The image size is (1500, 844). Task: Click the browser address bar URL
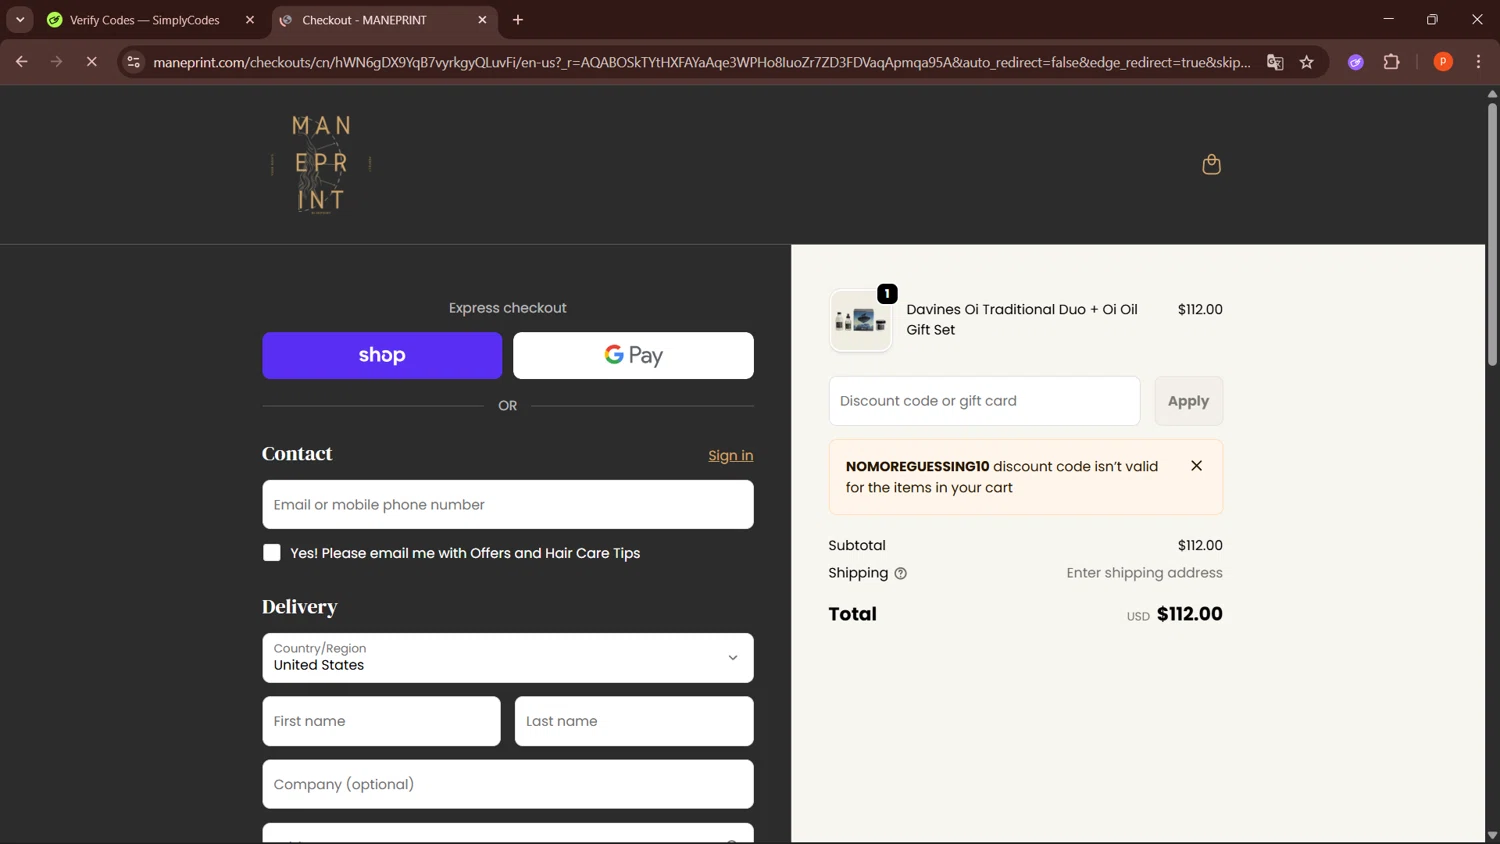tap(701, 62)
